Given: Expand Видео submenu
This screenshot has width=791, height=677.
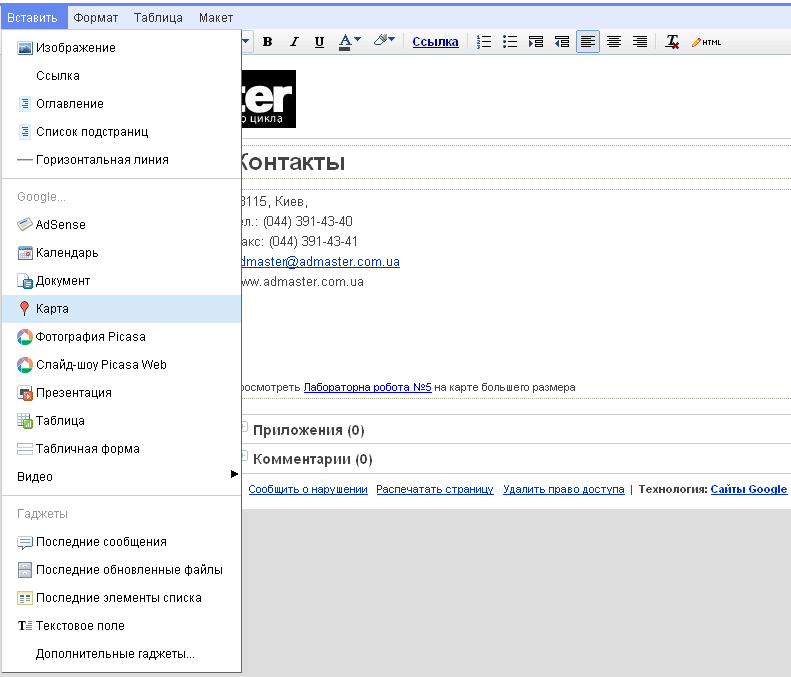Looking at the screenshot, I should [x=121, y=477].
